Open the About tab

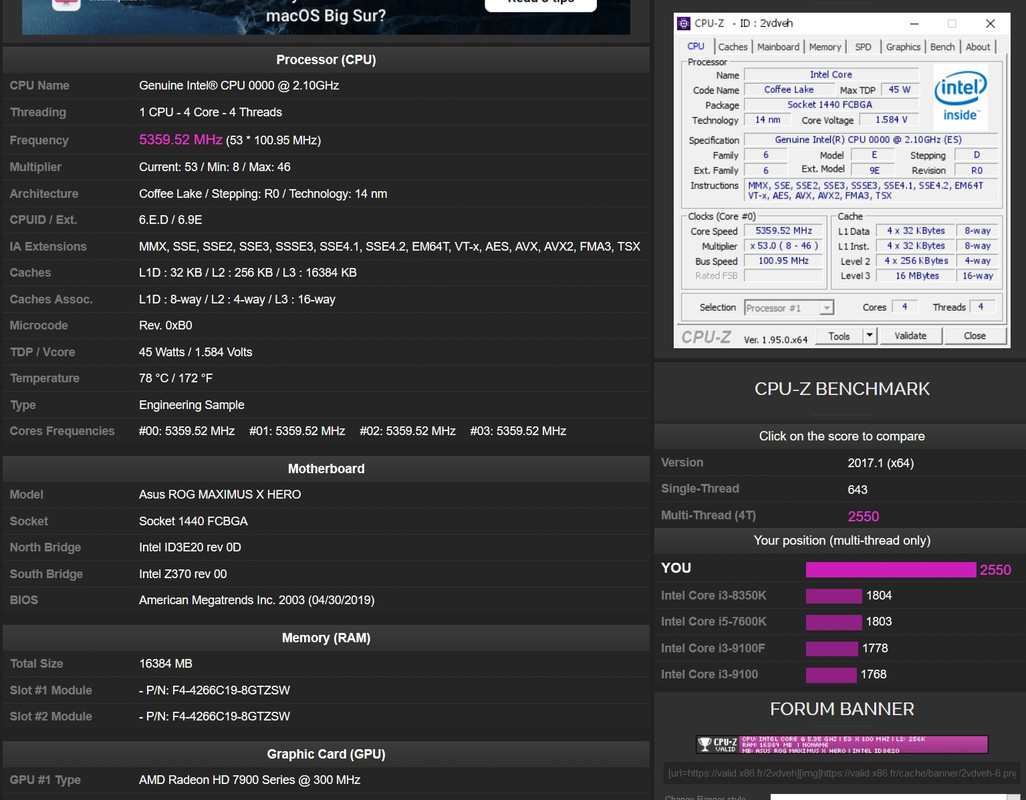(x=978, y=47)
